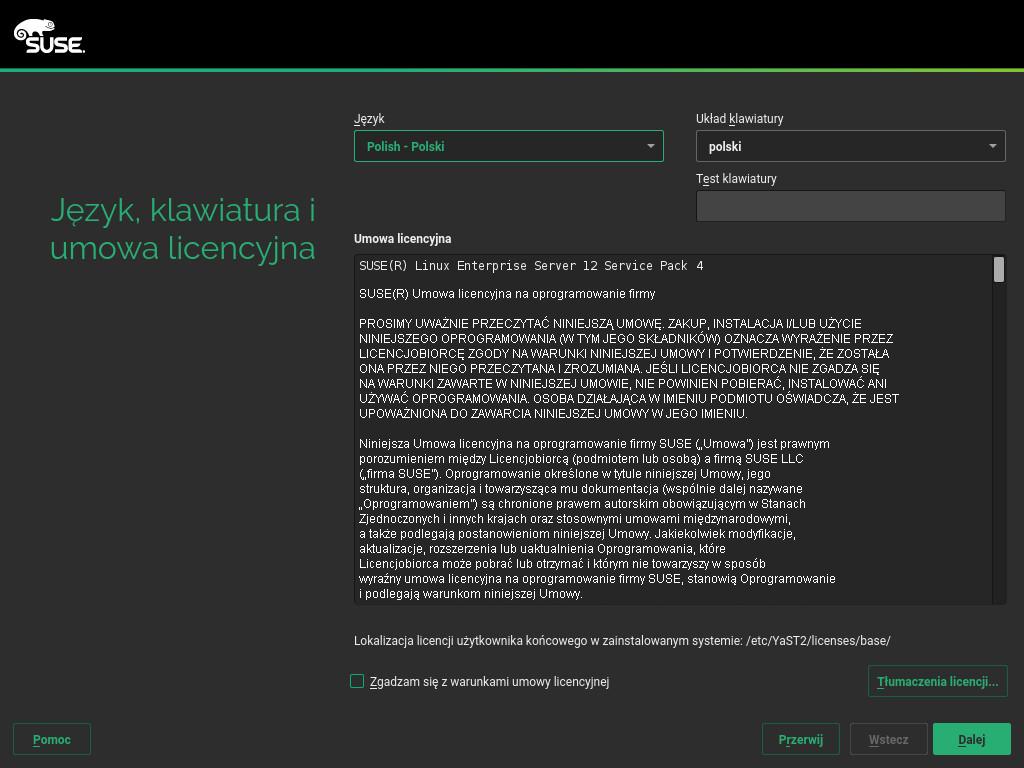The width and height of the screenshot is (1024, 768).
Task: Enable Zgadzam się z warunkami umowy checkbox
Action: [357, 681]
